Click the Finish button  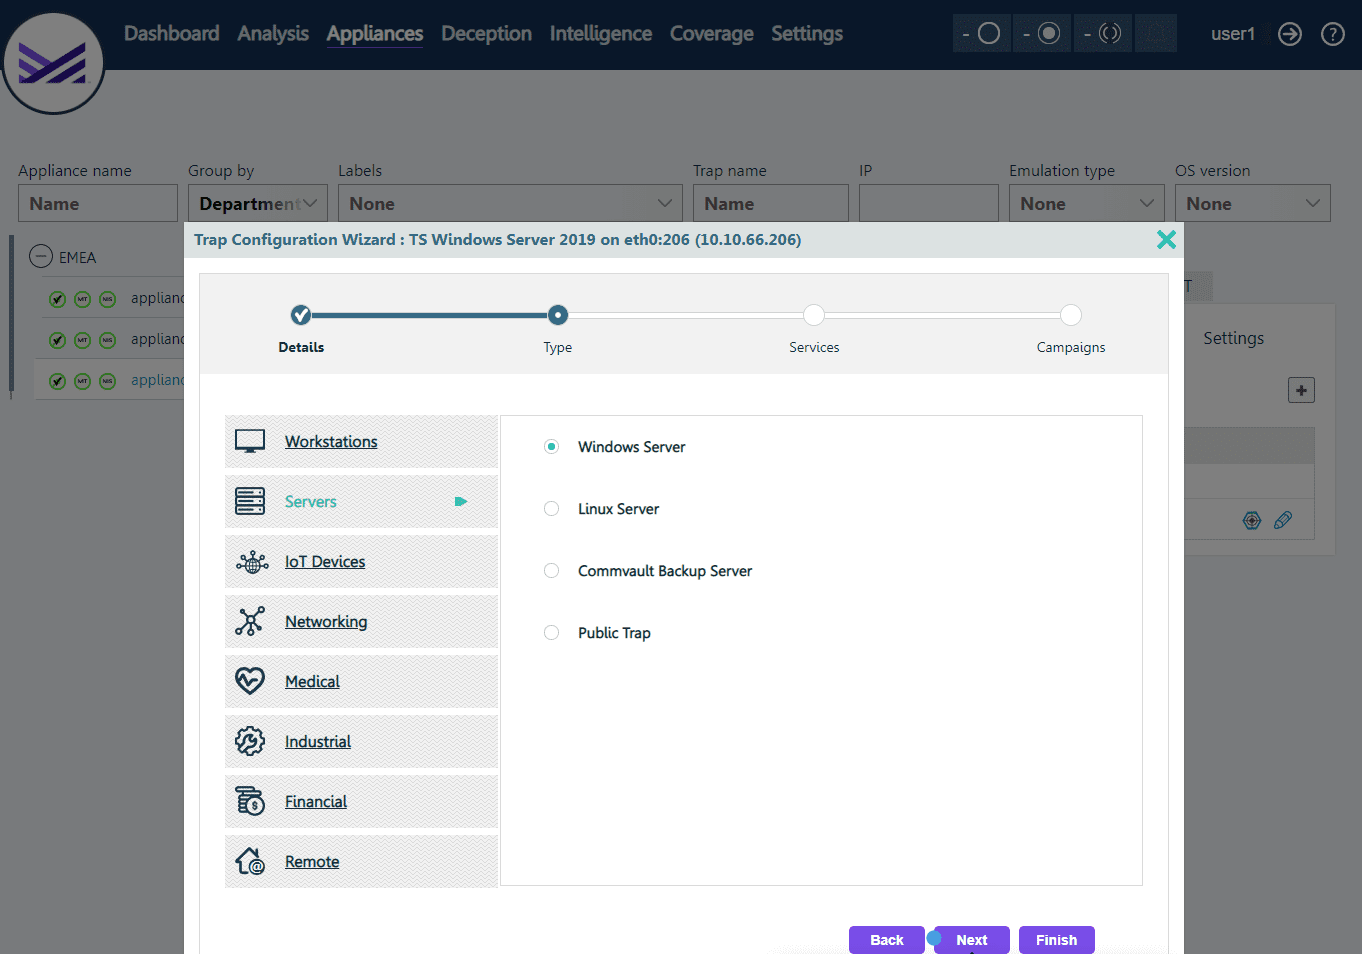tap(1056, 940)
